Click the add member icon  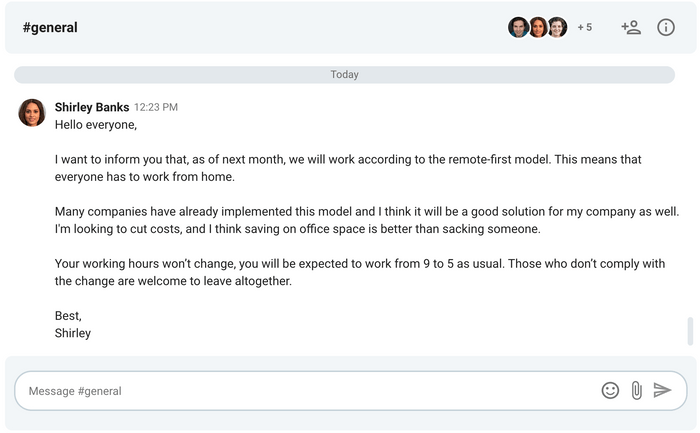click(630, 28)
